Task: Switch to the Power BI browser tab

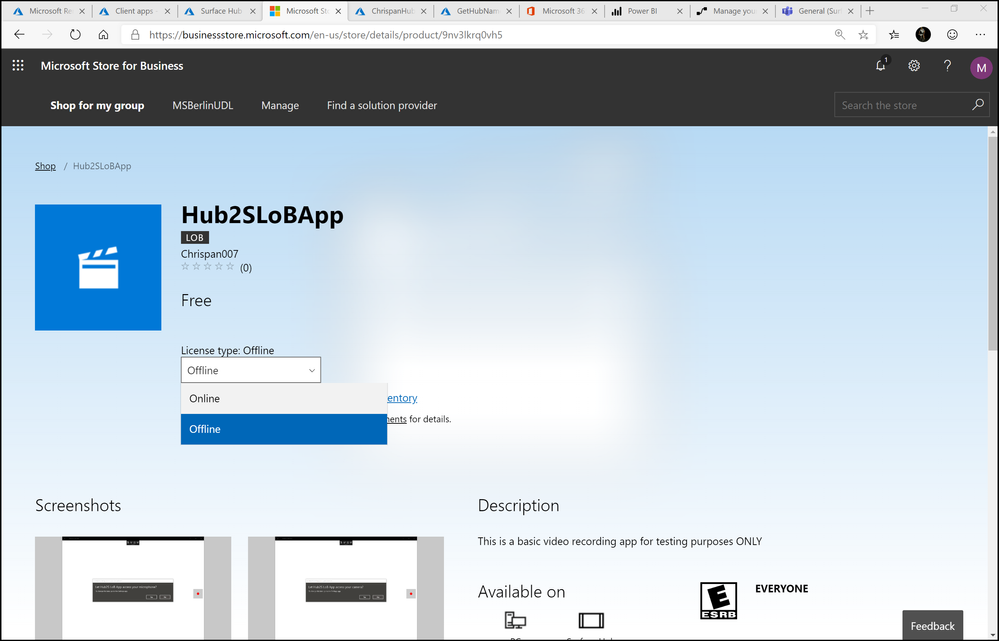Action: [x=647, y=11]
